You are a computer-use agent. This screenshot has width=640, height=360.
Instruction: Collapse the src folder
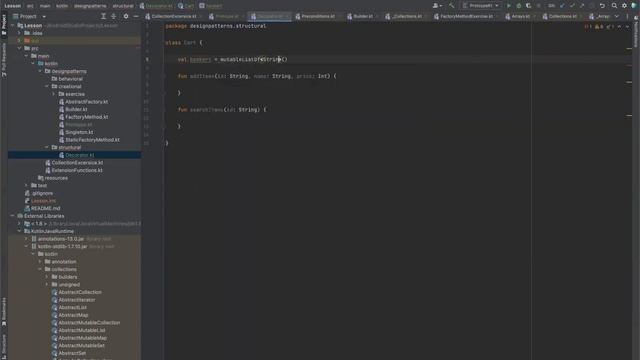(19, 48)
